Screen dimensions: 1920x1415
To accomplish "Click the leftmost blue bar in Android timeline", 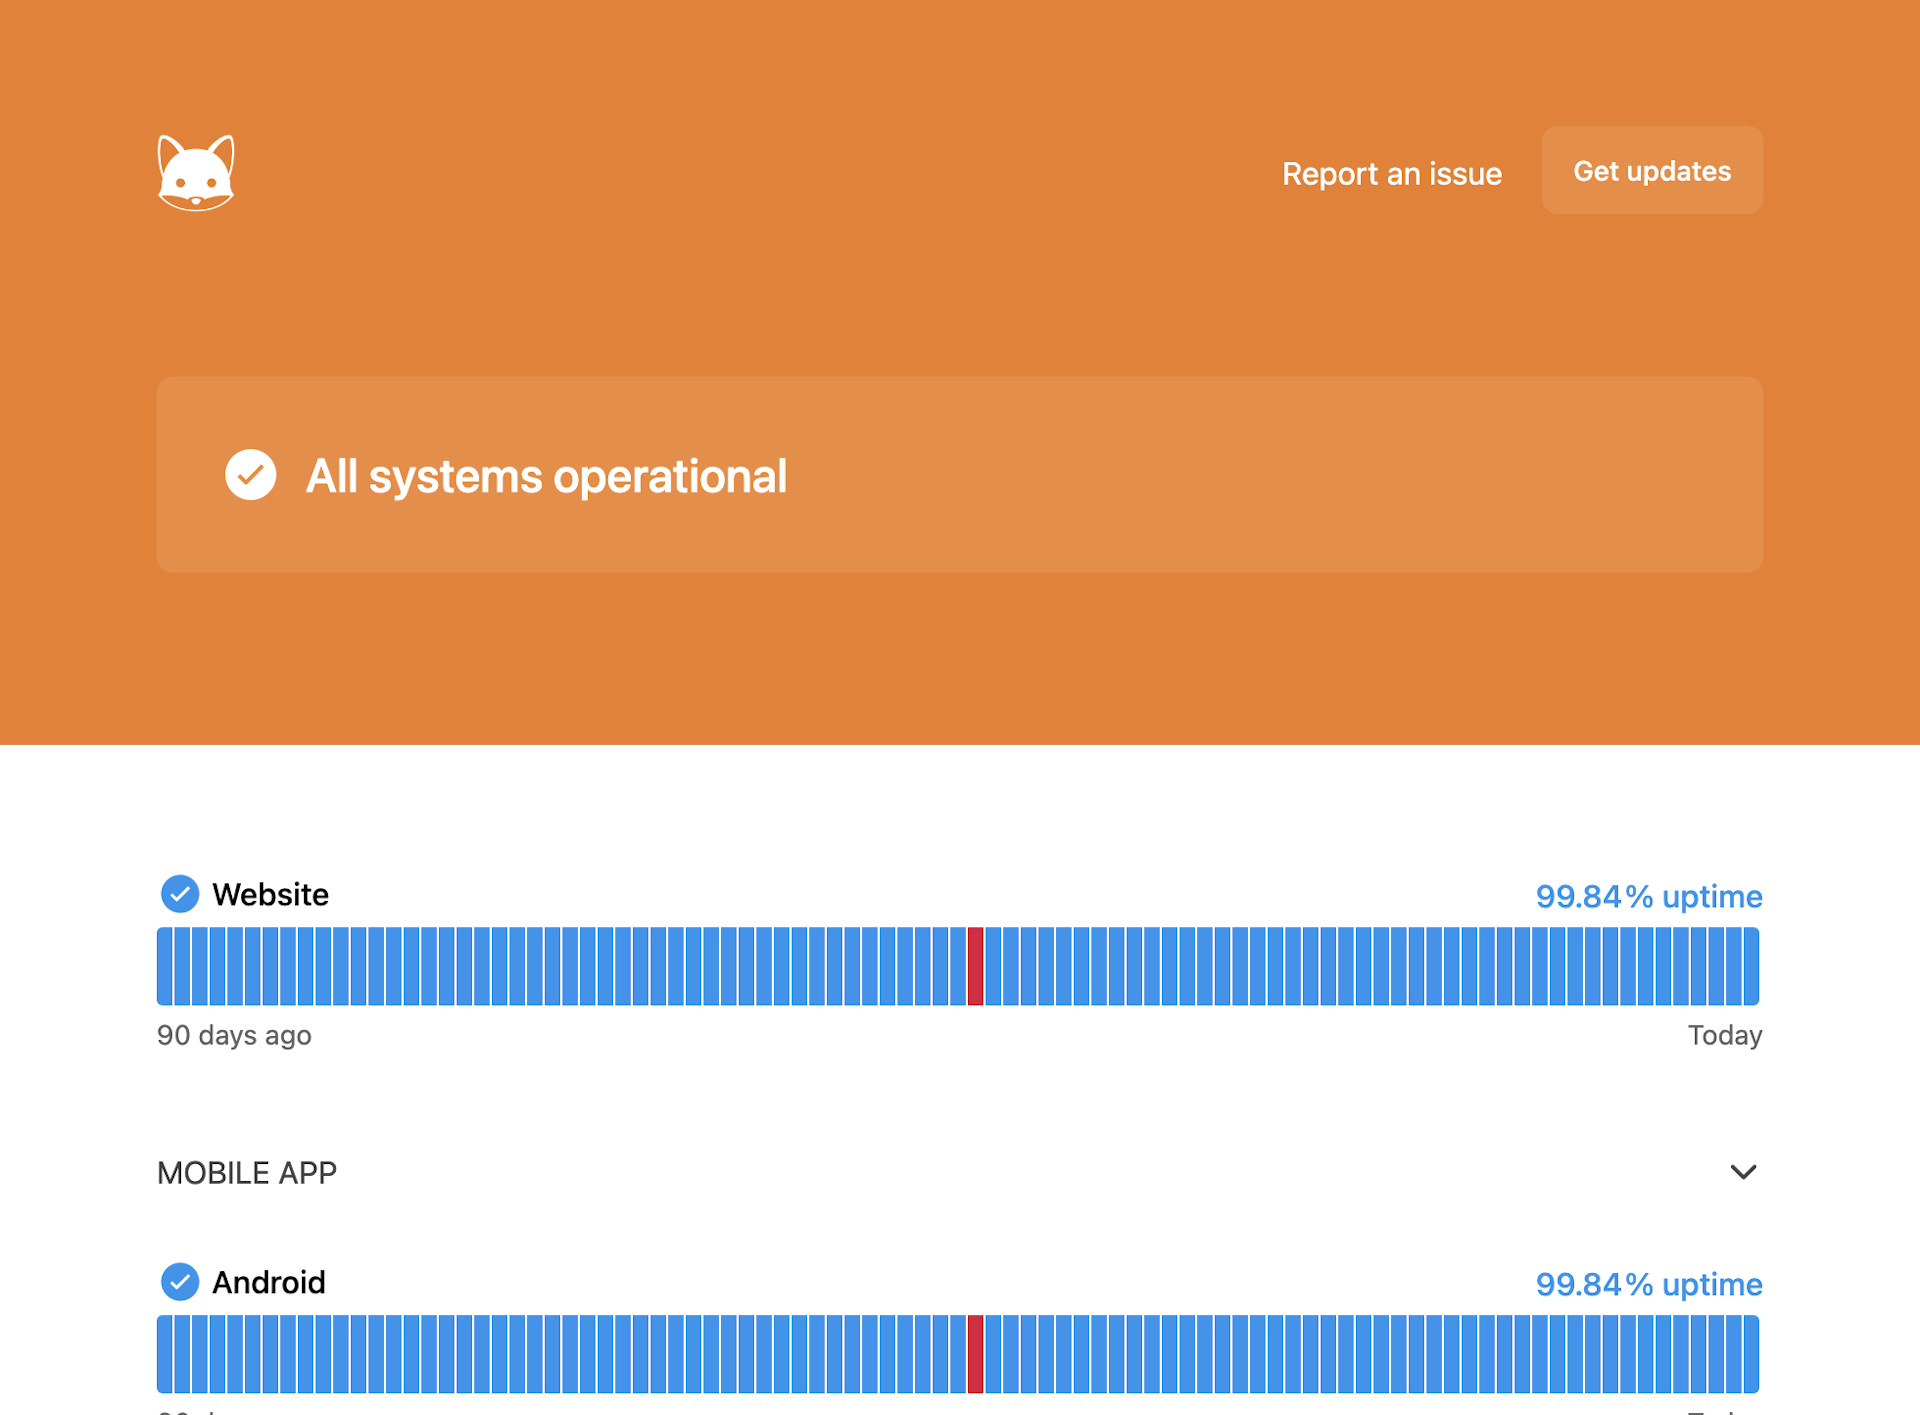I will pyautogui.click(x=164, y=1354).
